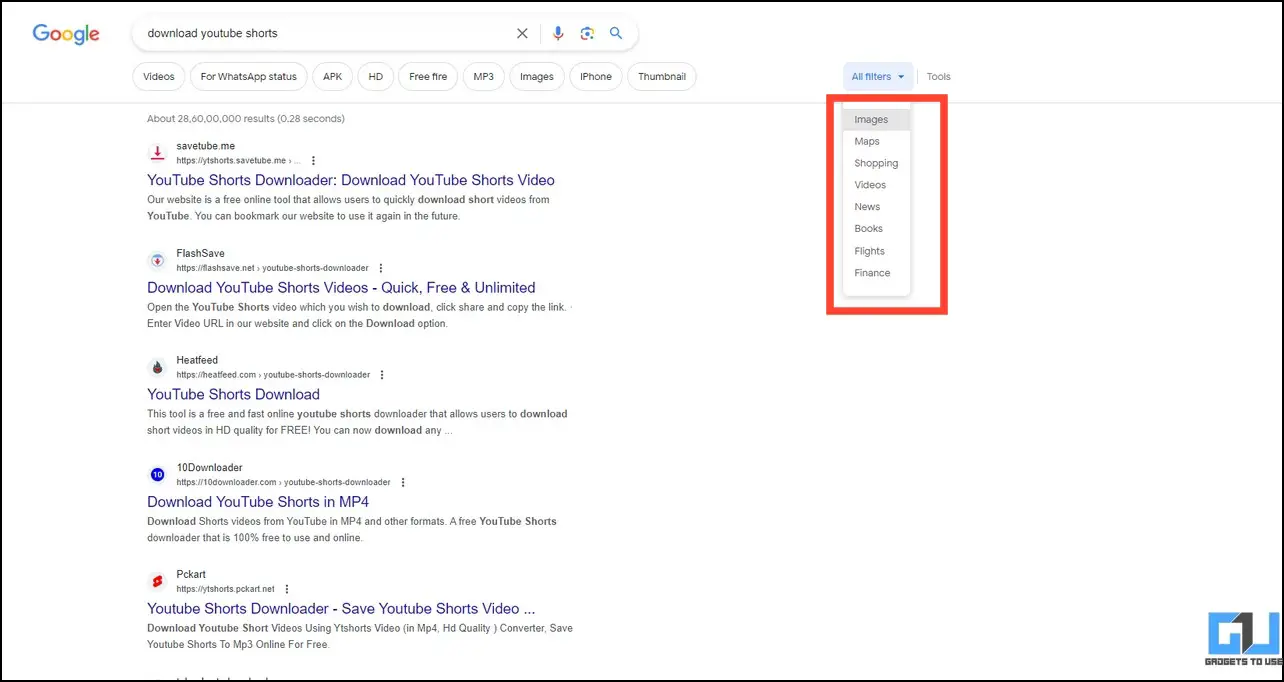The width and height of the screenshot is (1284, 682).
Task: Click the 'Heatfeed' site name
Action: pos(197,361)
